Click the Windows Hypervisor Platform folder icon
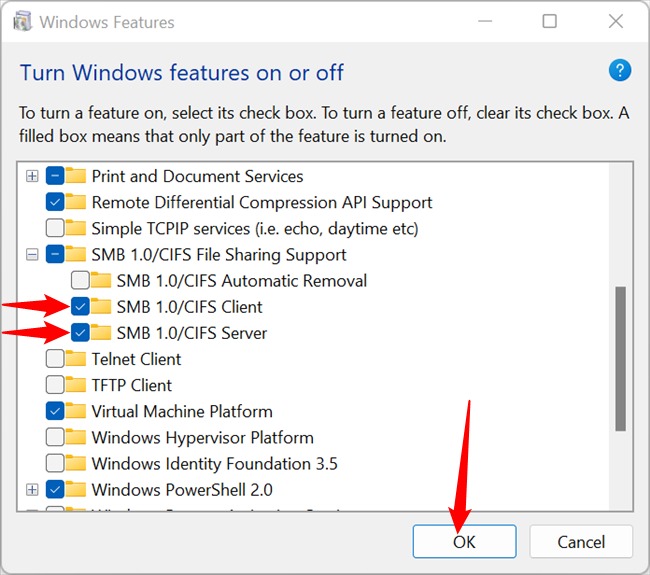The width and height of the screenshot is (650, 575). (x=76, y=437)
